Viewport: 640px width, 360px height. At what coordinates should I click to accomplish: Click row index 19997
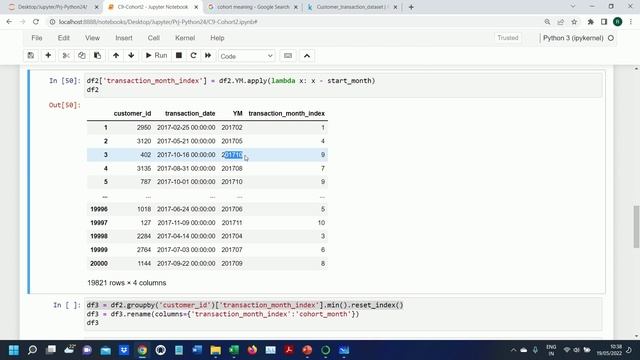(99, 223)
